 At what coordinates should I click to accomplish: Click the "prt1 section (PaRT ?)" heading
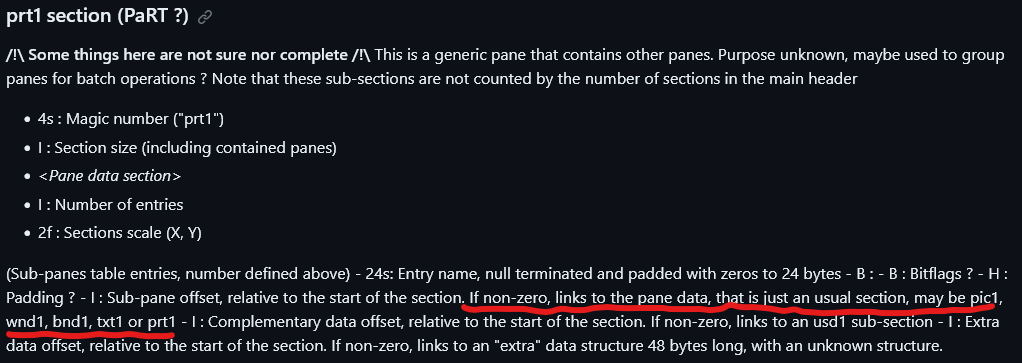click(97, 17)
